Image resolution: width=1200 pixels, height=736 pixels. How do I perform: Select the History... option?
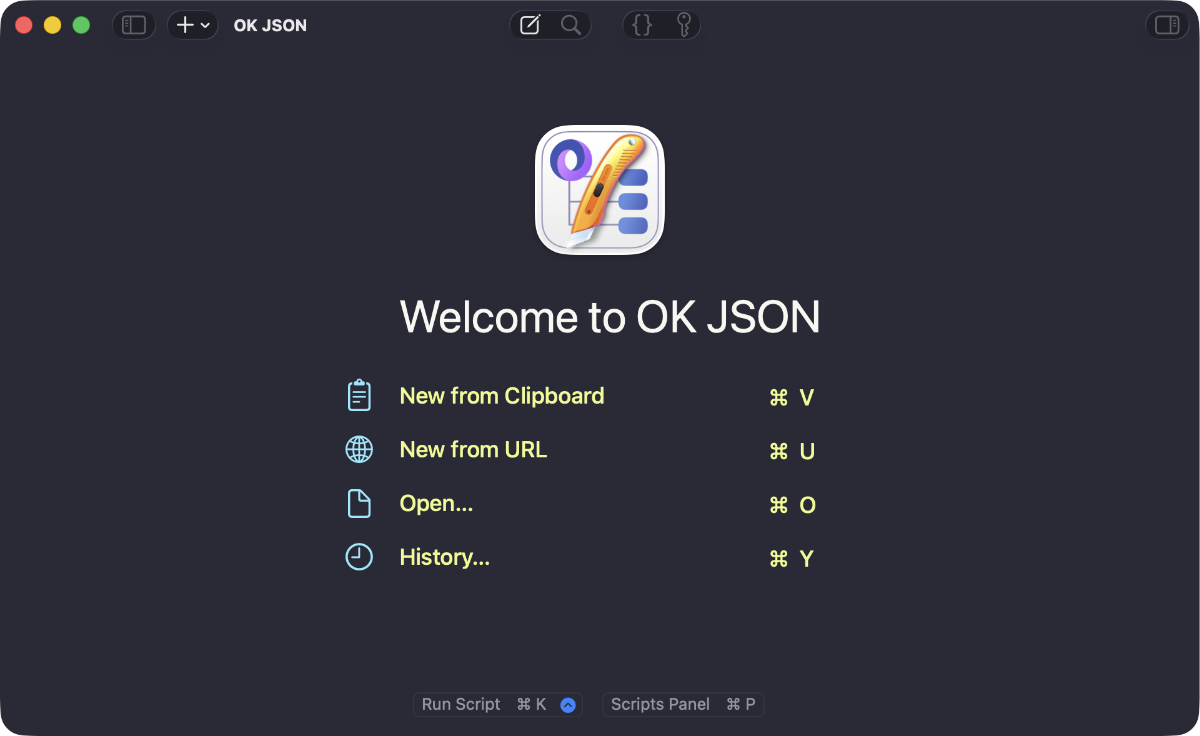coord(445,558)
